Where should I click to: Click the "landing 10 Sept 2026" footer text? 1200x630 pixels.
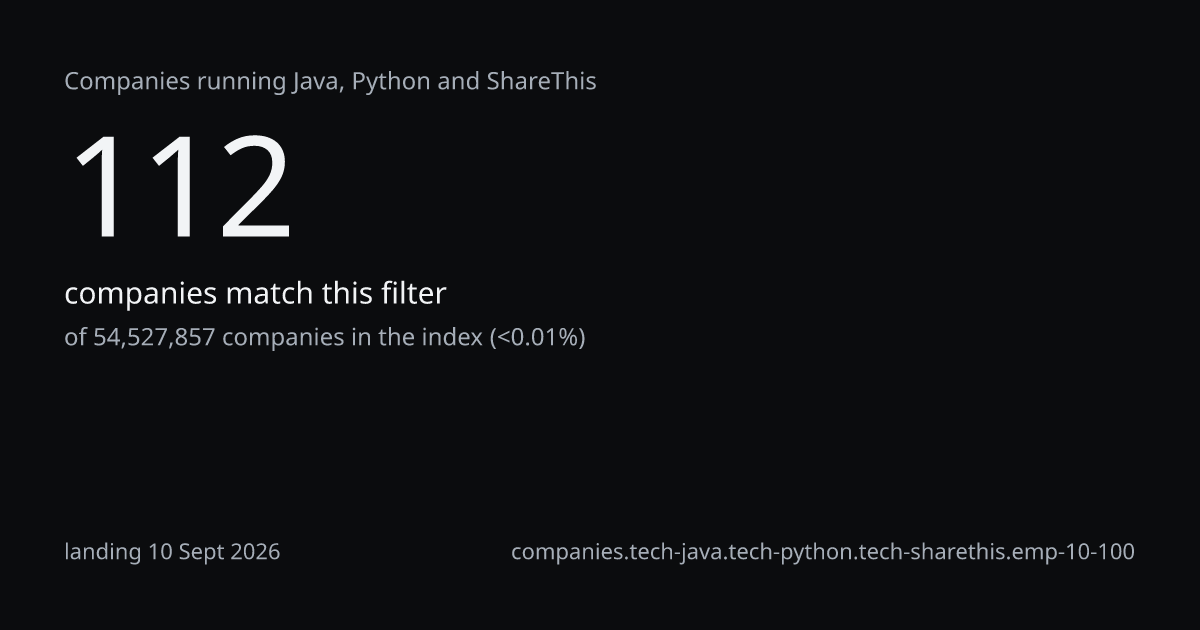click(173, 551)
